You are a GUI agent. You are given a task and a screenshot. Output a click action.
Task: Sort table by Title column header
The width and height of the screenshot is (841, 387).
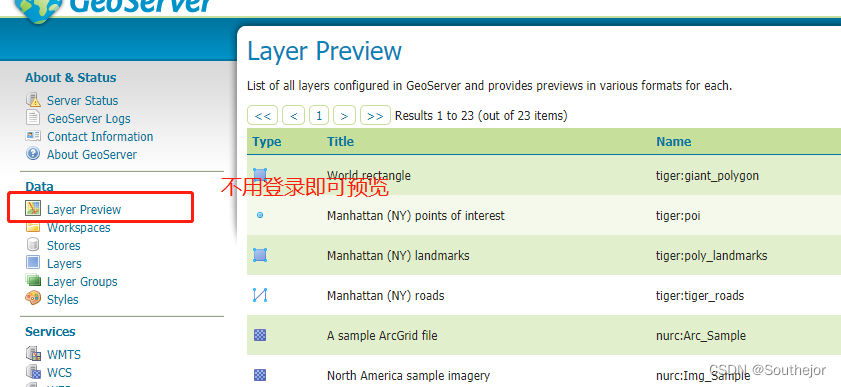341,142
